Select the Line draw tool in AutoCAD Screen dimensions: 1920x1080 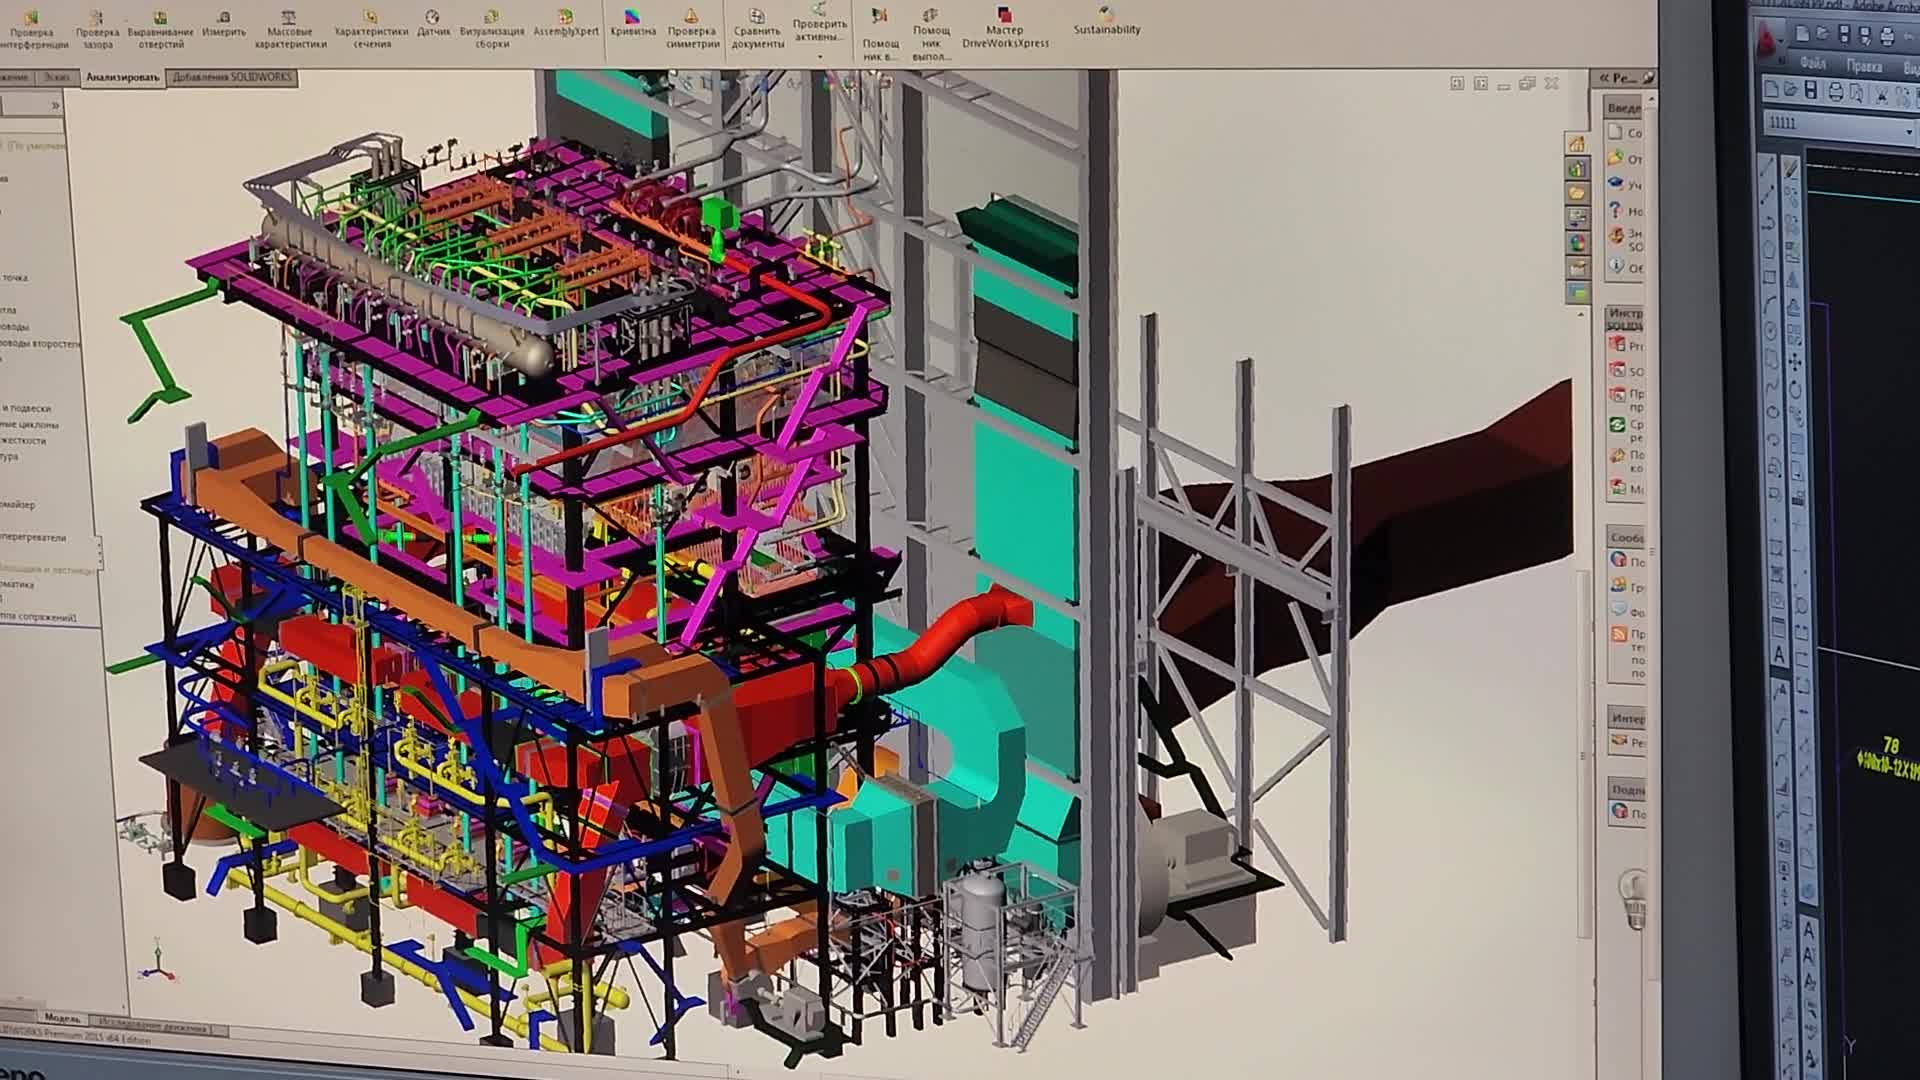click(x=1768, y=169)
